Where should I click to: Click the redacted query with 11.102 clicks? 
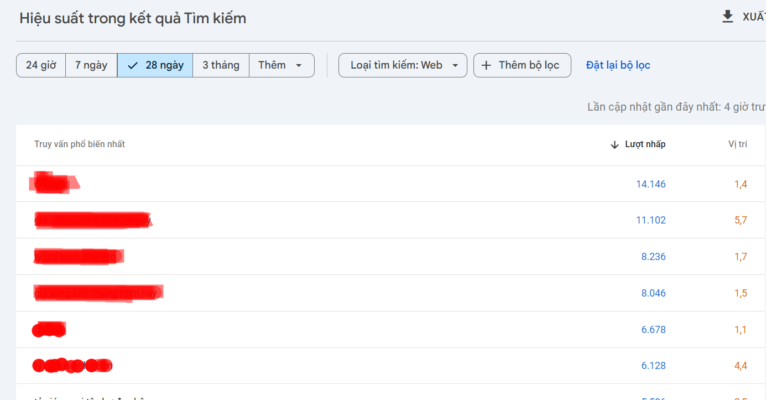click(x=92, y=219)
